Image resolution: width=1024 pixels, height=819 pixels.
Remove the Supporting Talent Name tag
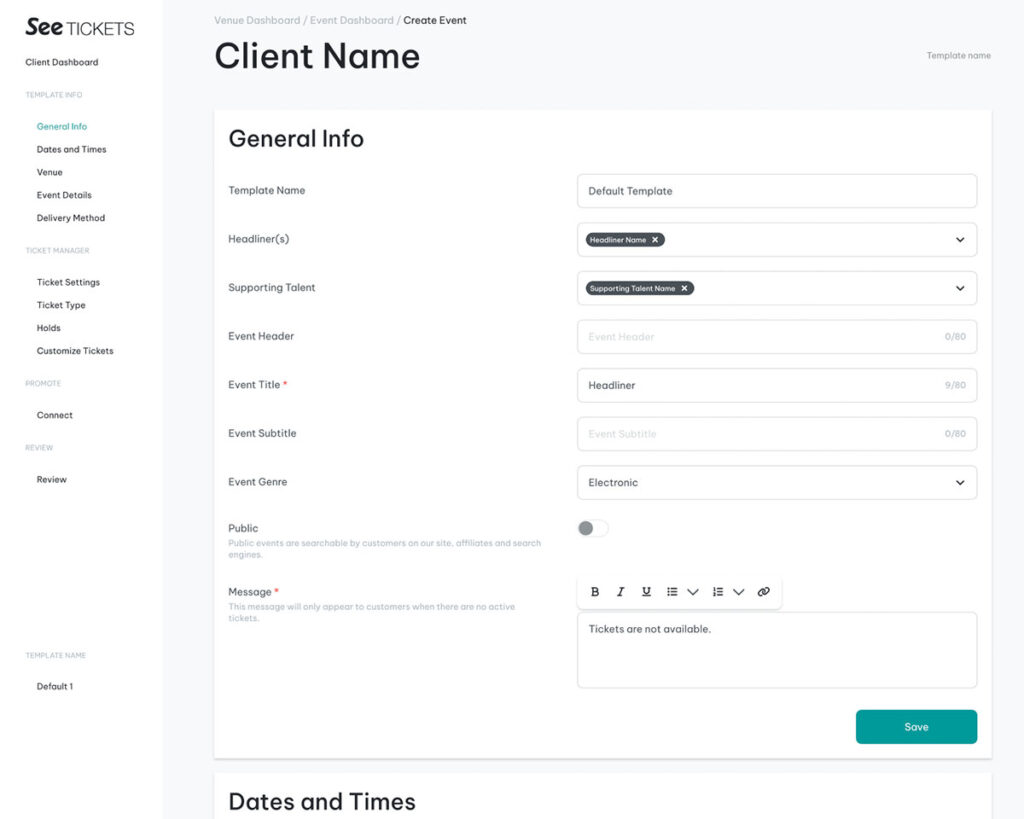(x=684, y=288)
